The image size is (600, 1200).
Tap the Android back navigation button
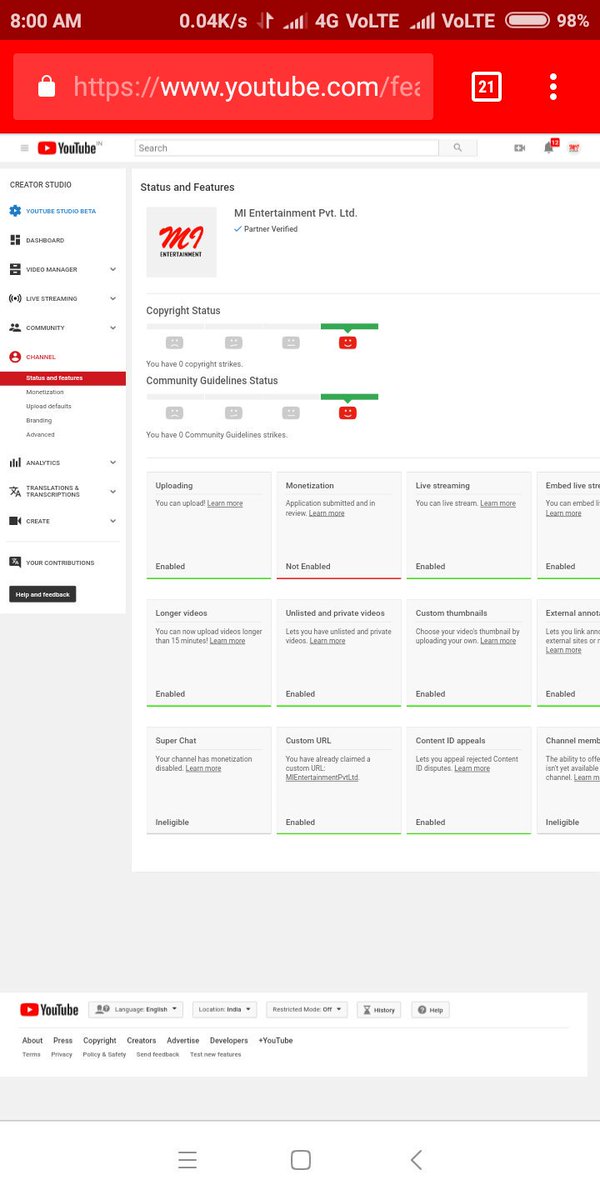417,1160
